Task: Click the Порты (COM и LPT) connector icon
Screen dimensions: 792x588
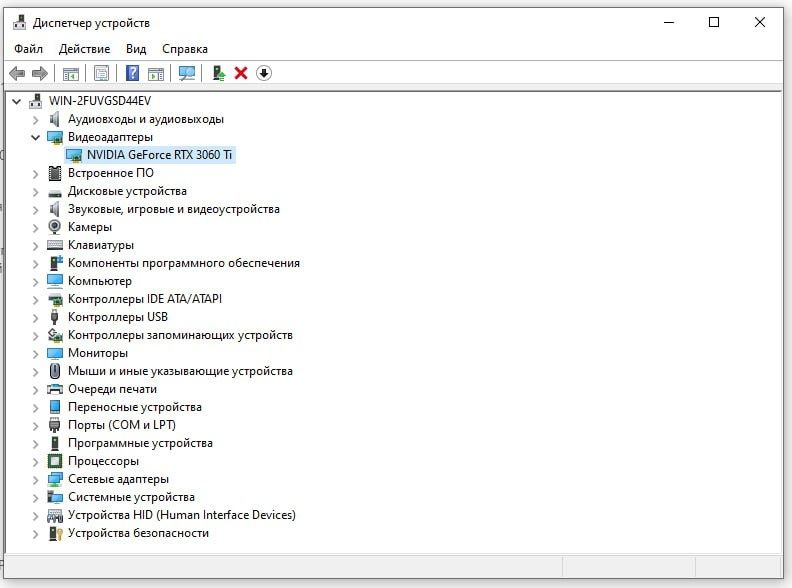Action: click(x=55, y=425)
